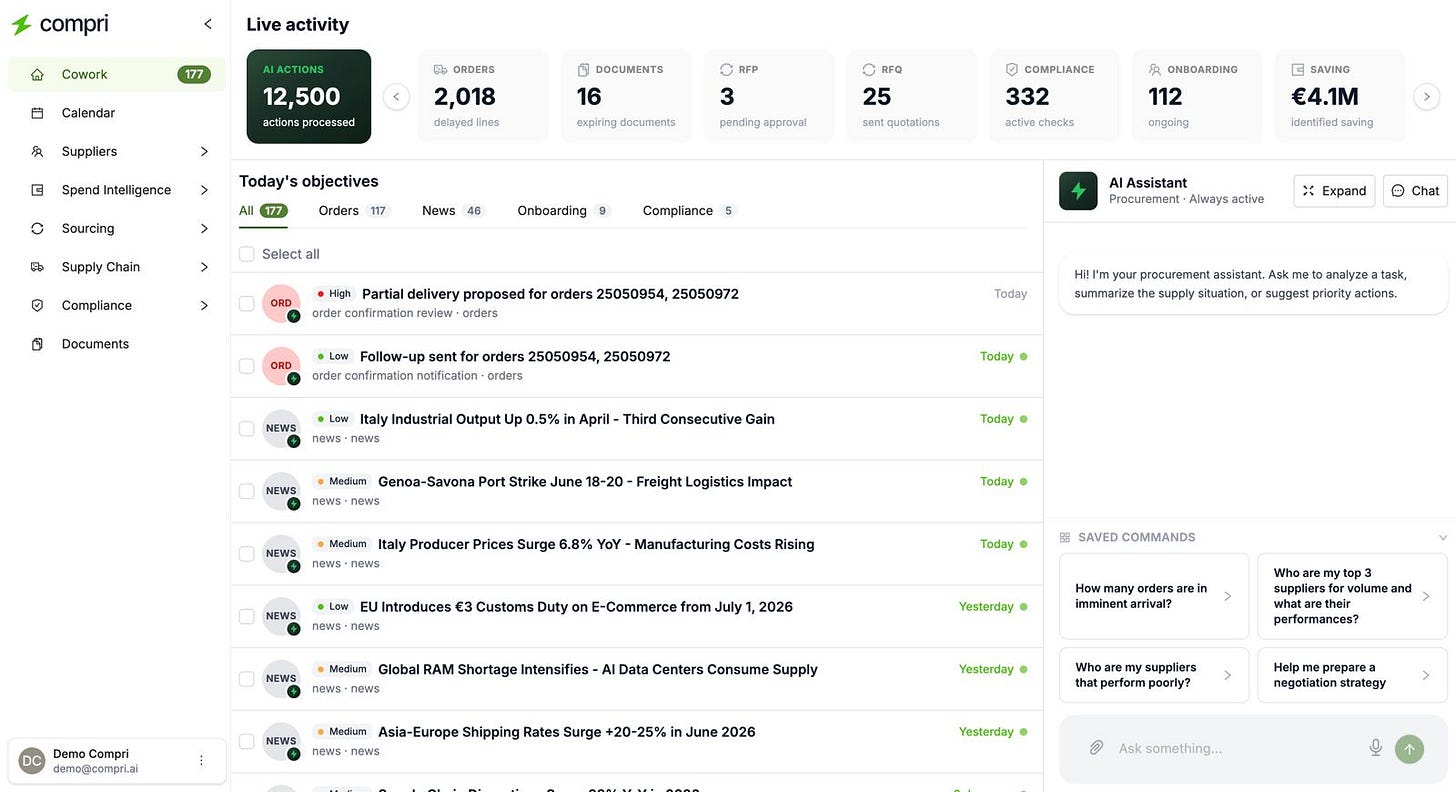Screen dimensions: 1456x792
Task: Click the paperclip attach icon
Action: click(1096, 748)
